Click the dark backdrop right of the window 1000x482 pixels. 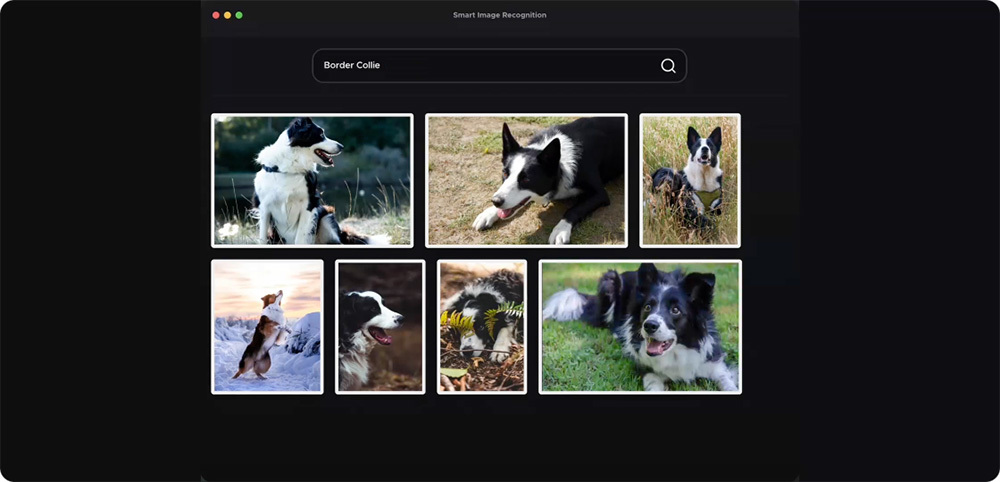coord(900,240)
